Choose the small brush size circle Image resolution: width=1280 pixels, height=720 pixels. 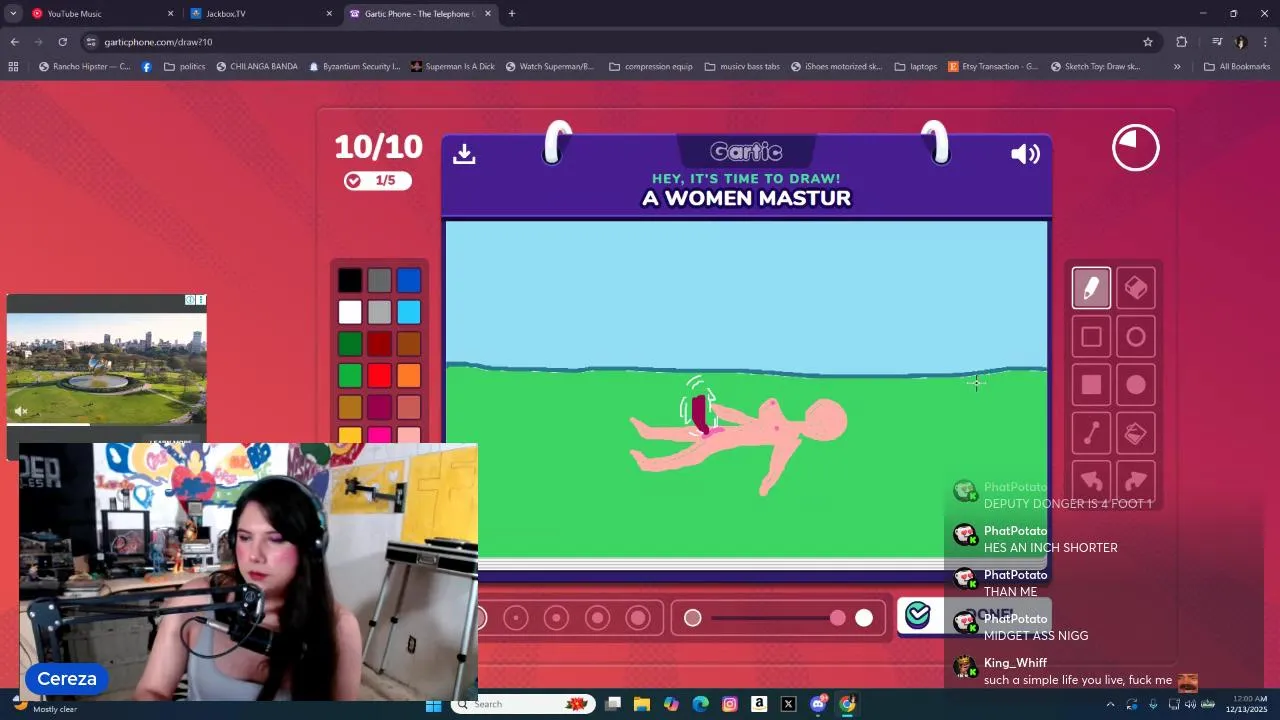coord(516,618)
